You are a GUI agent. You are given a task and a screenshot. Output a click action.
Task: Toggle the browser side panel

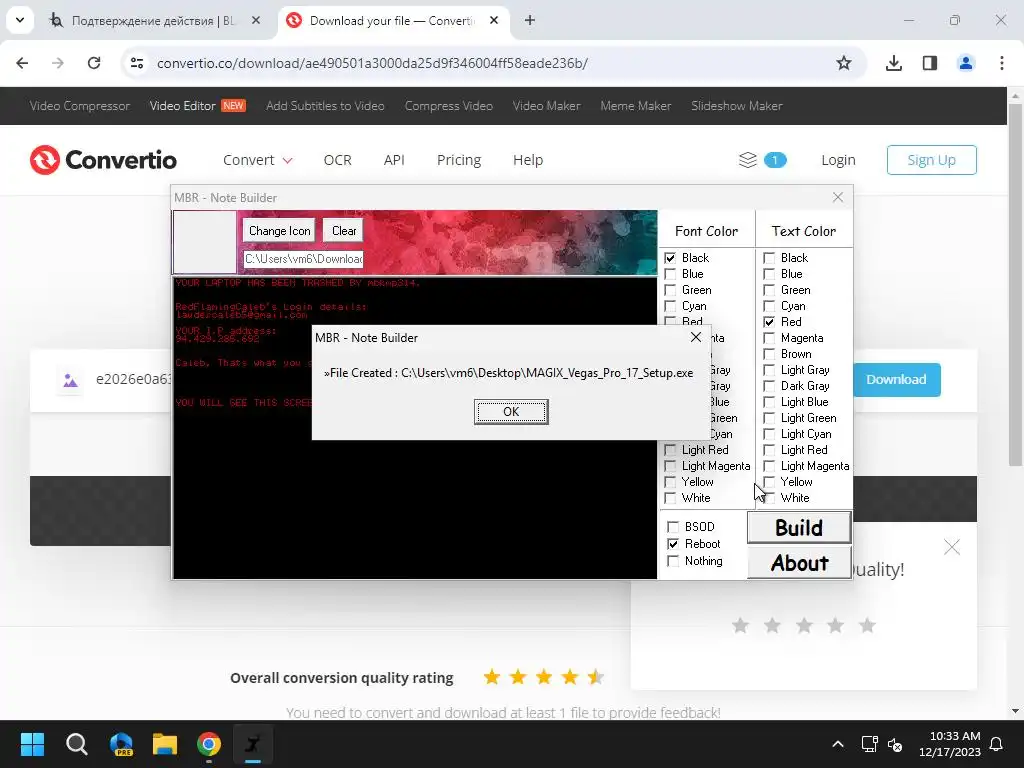[x=930, y=63]
